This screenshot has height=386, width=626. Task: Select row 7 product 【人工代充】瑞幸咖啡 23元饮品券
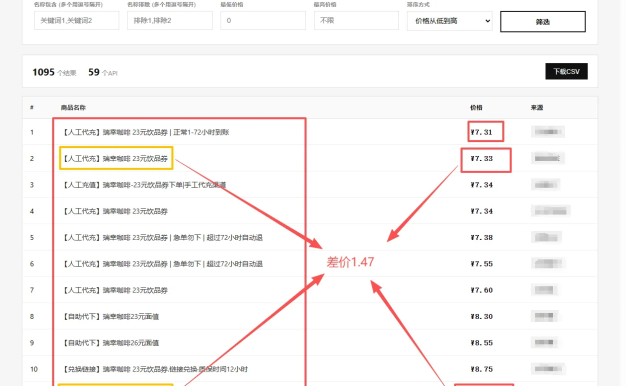point(115,290)
